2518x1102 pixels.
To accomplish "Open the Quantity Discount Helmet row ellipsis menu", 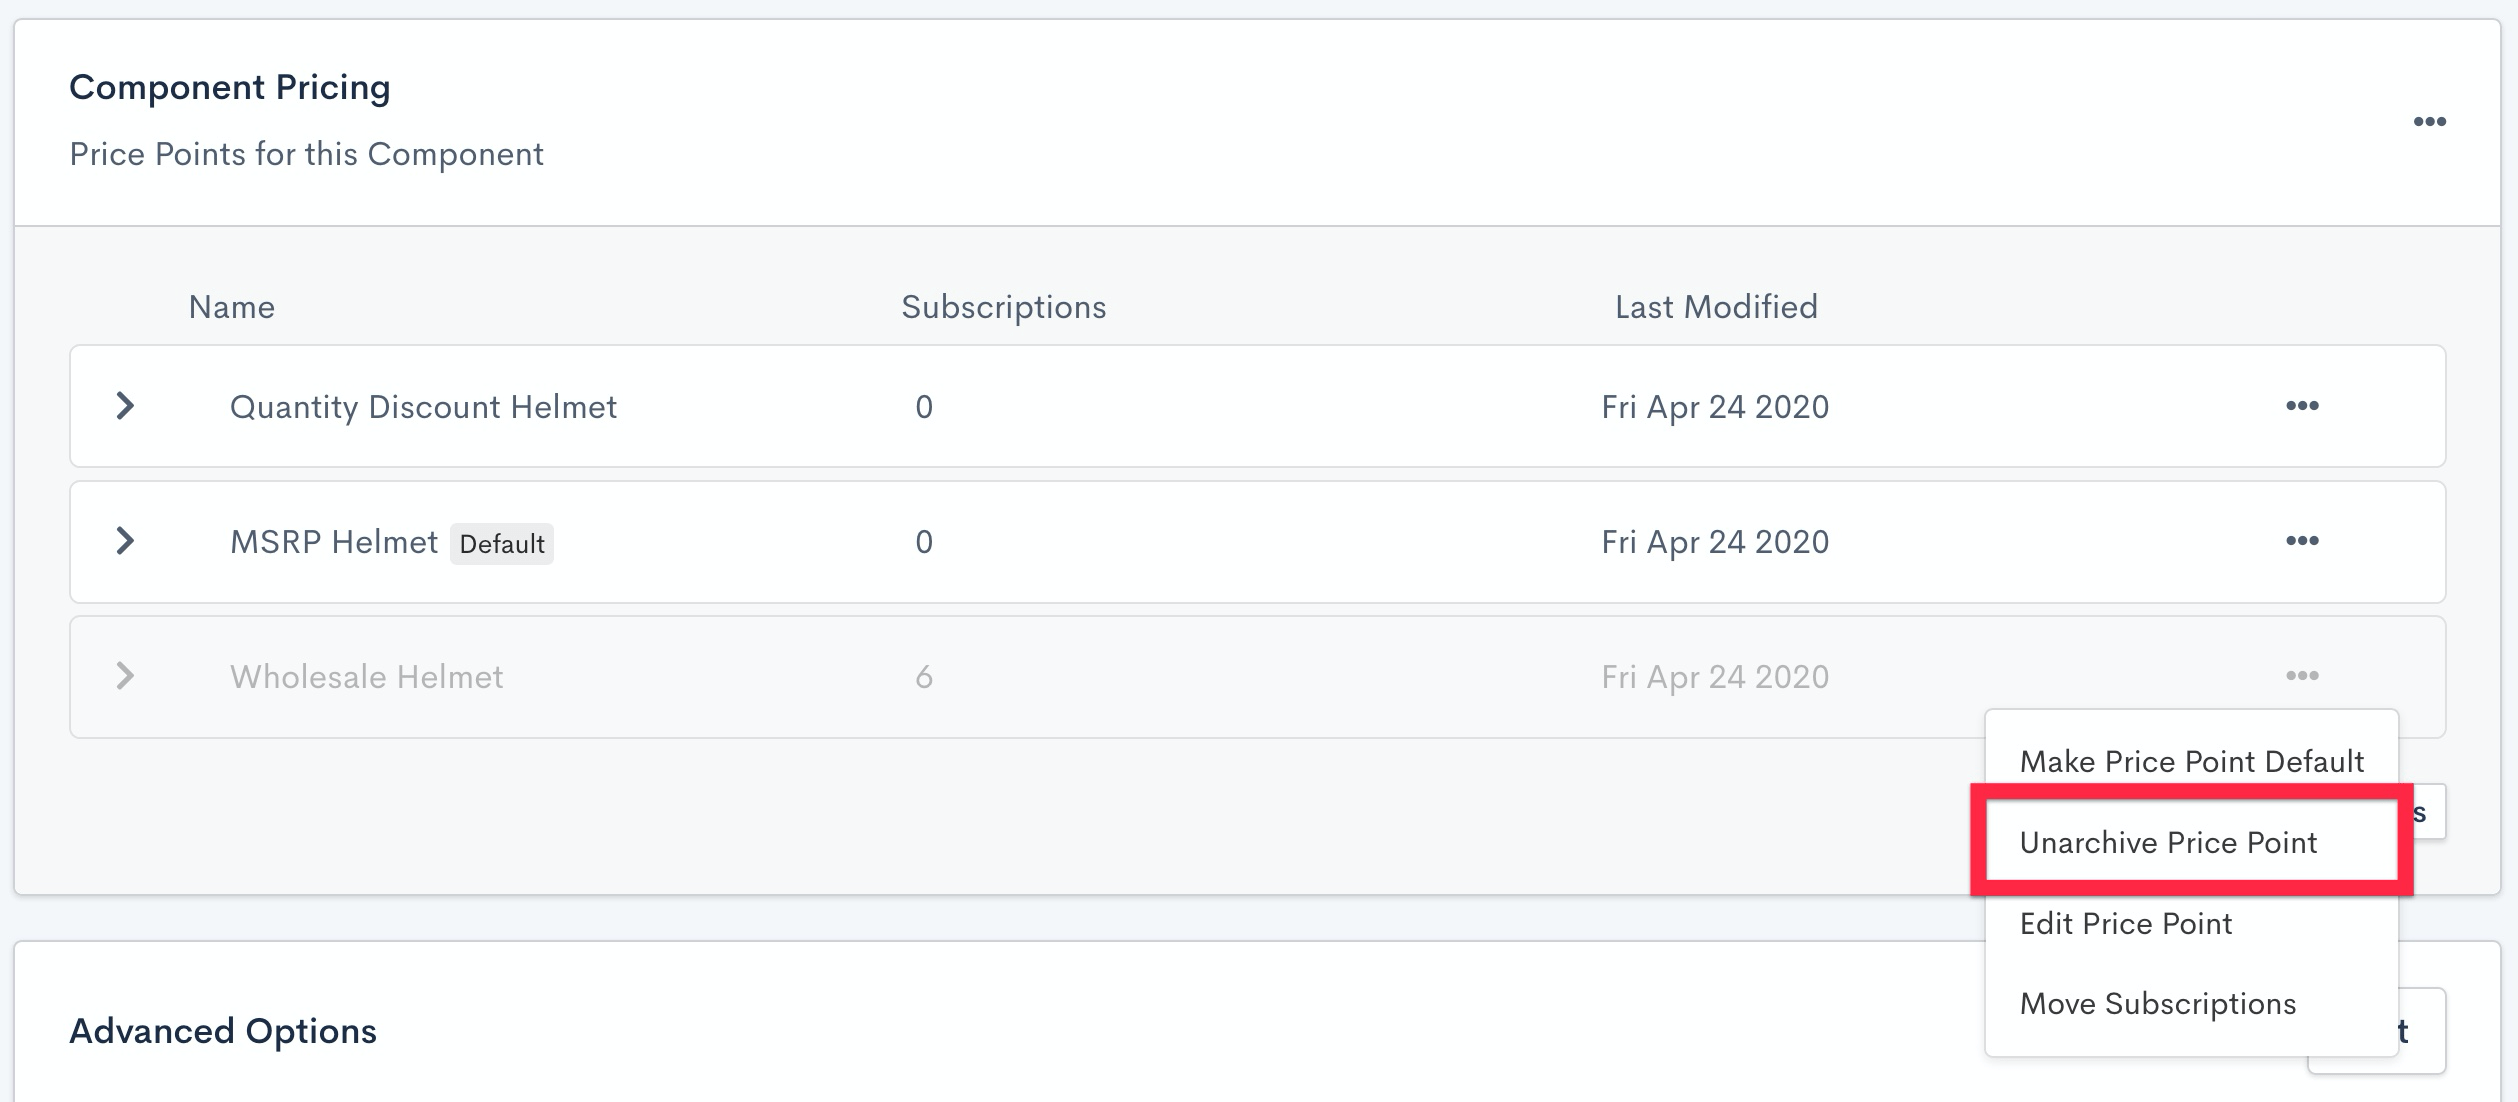I will 2301,406.
